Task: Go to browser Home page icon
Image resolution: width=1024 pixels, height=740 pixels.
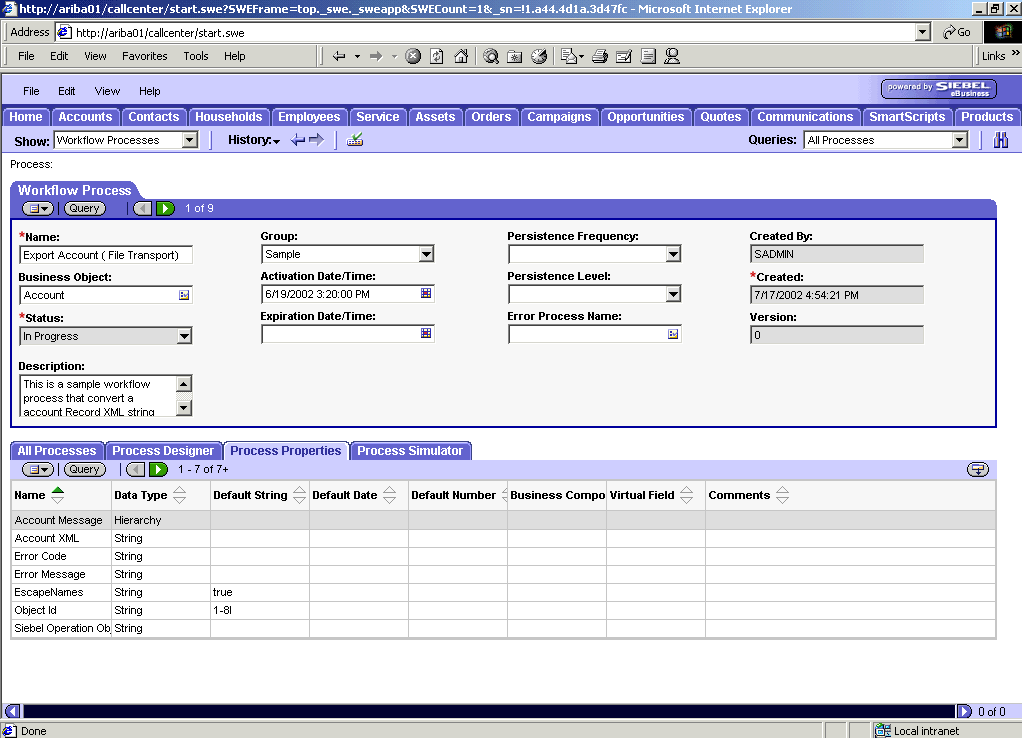Action: click(x=461, y=56)
